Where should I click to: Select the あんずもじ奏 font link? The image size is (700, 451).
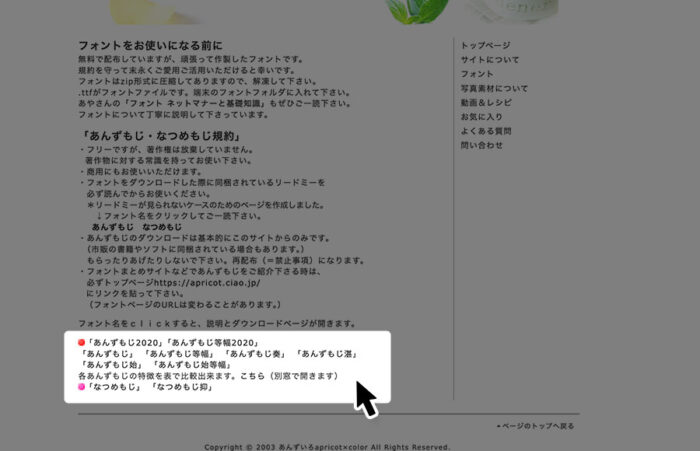252,354
